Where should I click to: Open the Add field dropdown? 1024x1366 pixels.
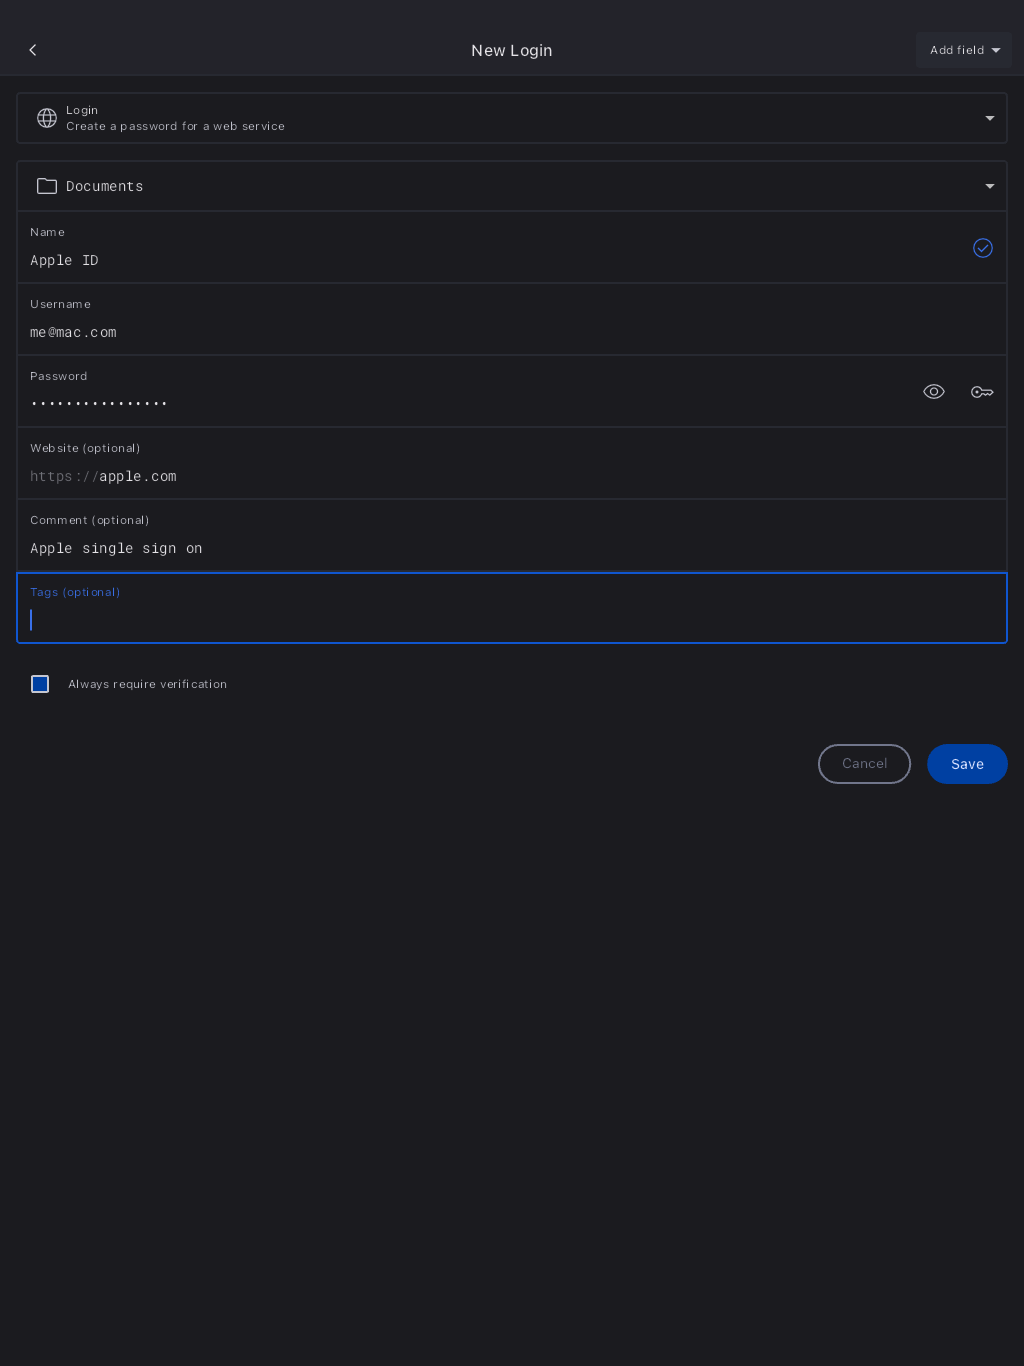coord(964,50)
